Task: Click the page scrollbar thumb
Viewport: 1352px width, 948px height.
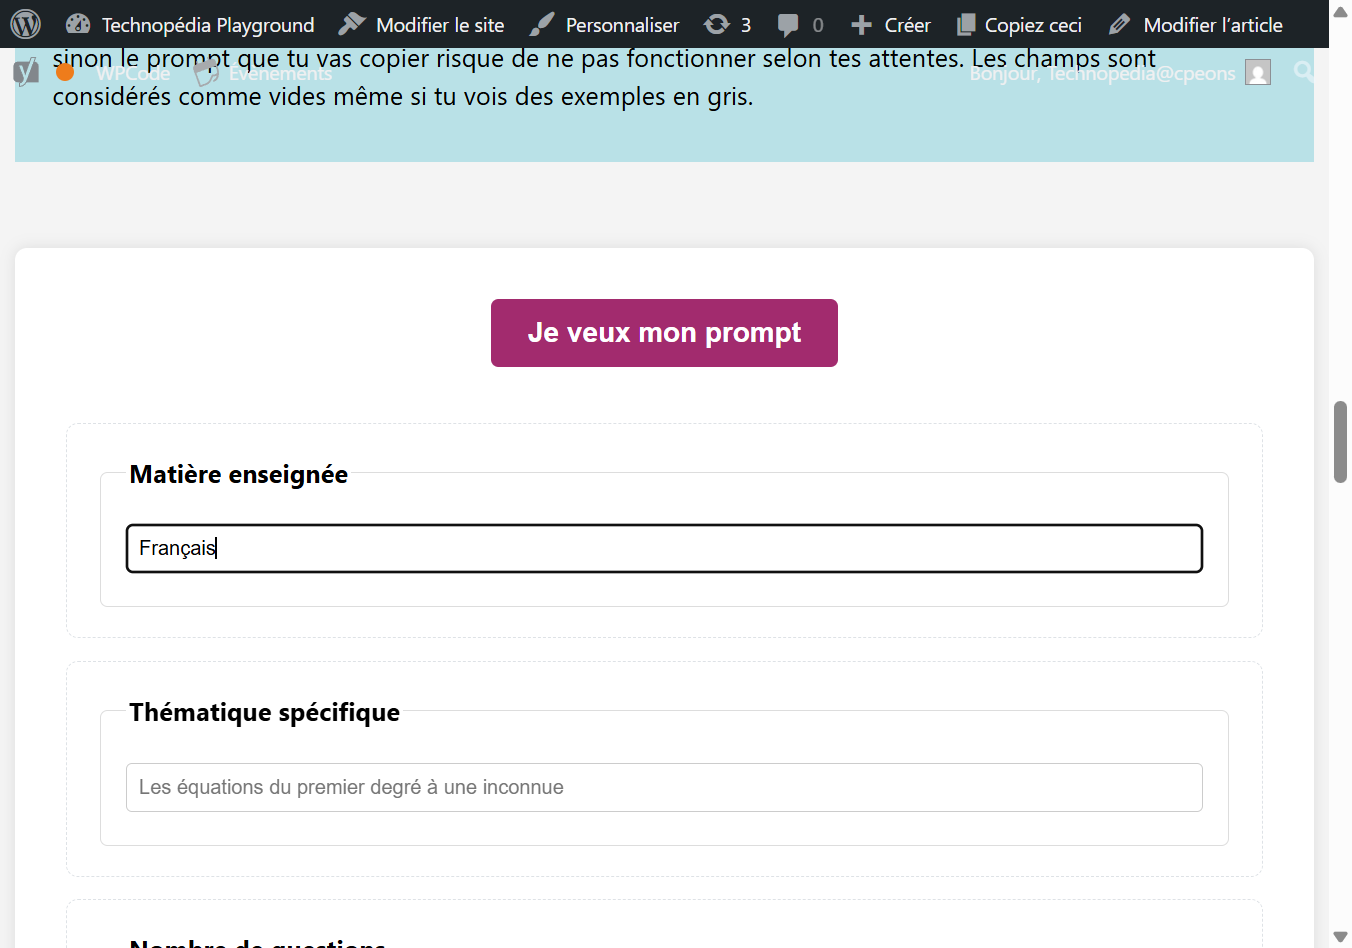Action: 1340,442
